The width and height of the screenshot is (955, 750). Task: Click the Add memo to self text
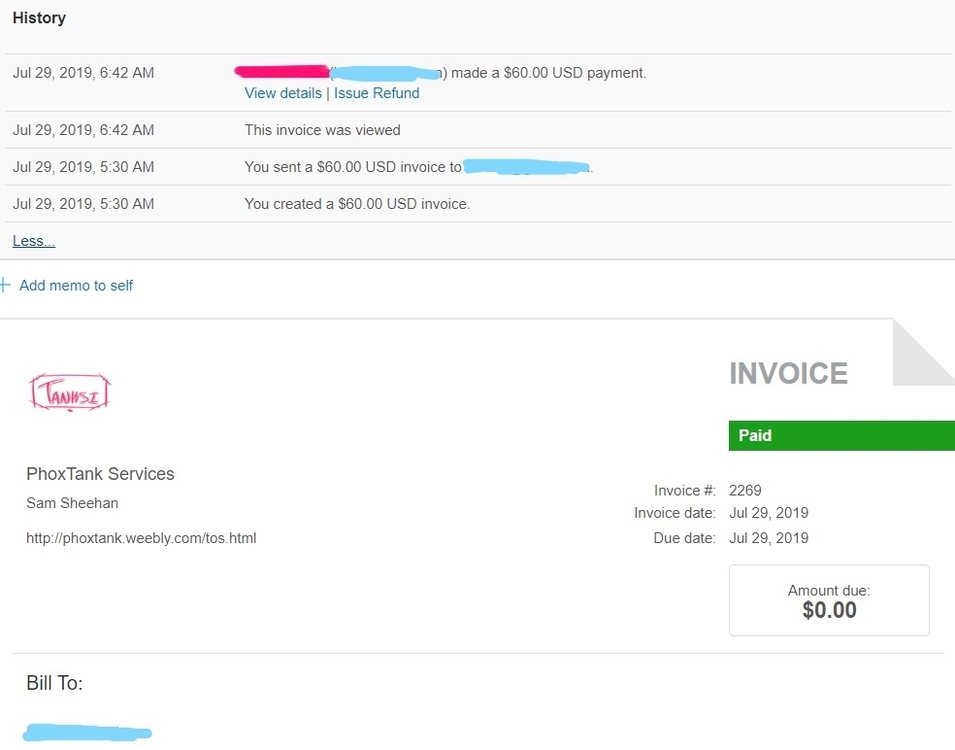76,286
